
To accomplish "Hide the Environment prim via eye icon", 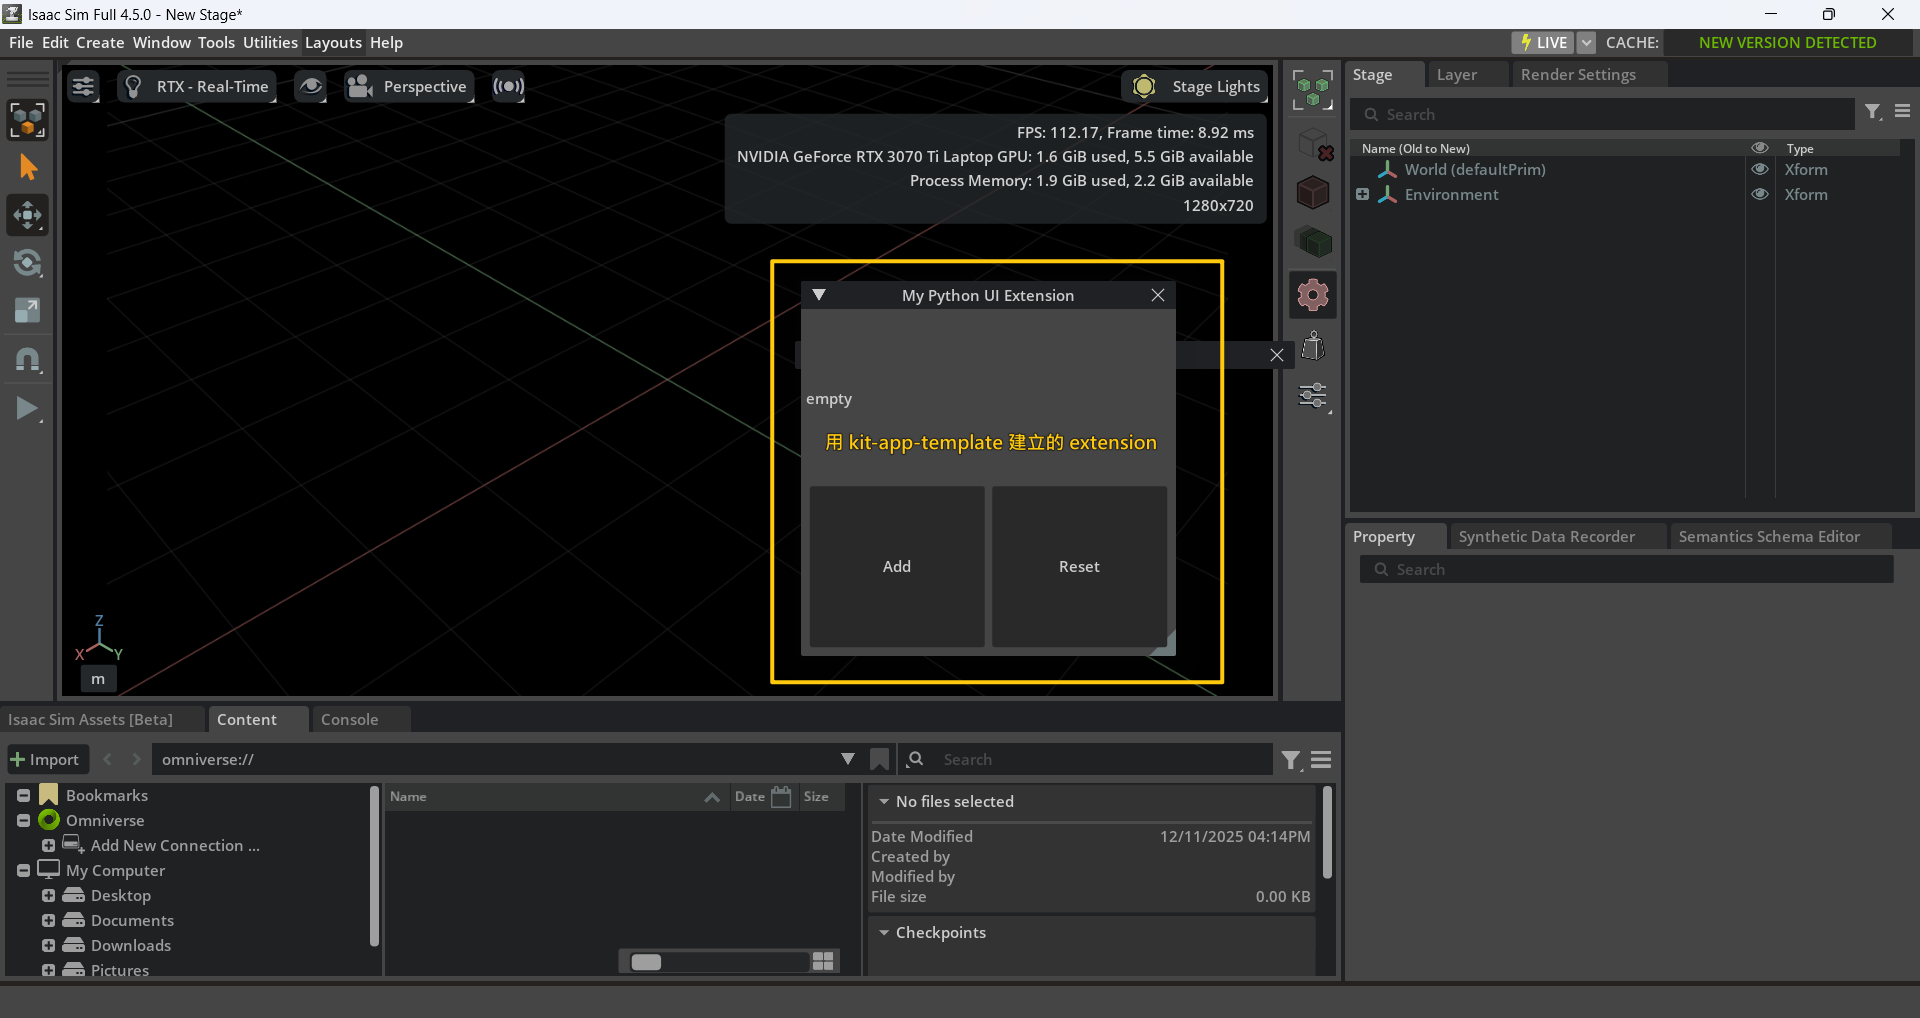I will click(x=1759, y=195).
